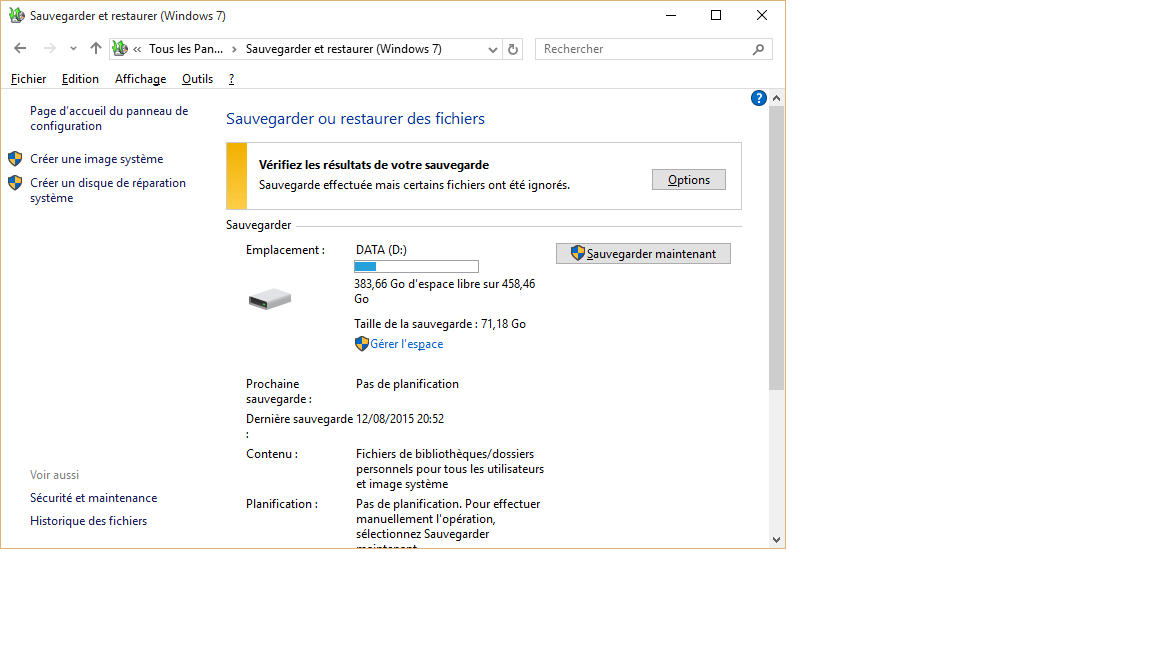Screen dimensions: 1152x648
Task: Go up one level with up arrow
Action: (96, 48)
